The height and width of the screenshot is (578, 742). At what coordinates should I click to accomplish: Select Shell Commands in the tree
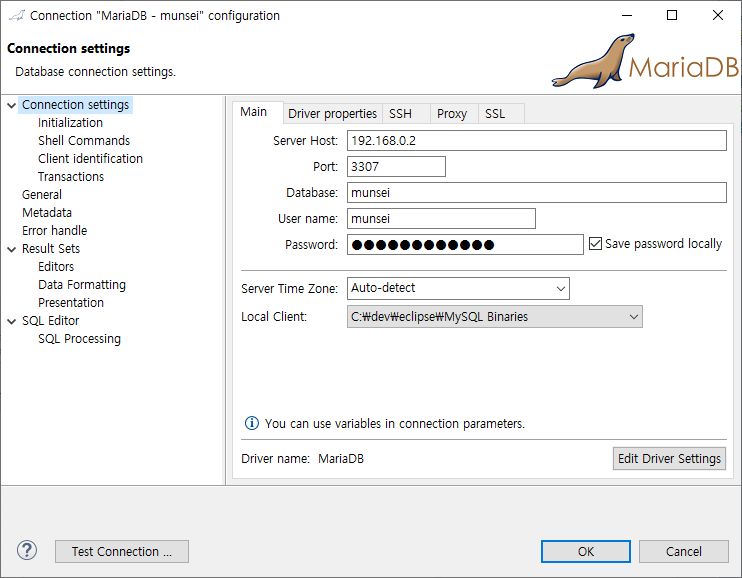84,141
